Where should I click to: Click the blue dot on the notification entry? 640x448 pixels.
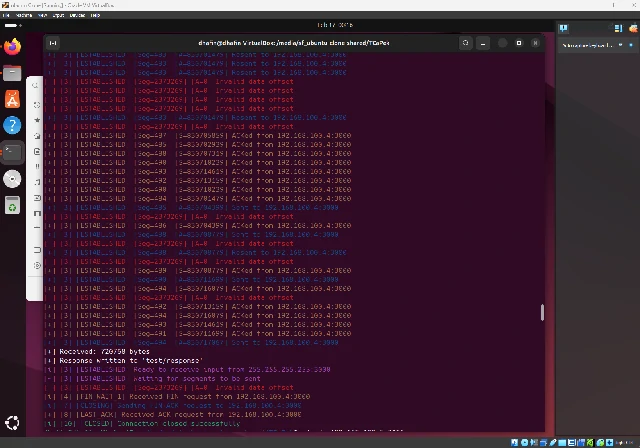coord(631,45)
